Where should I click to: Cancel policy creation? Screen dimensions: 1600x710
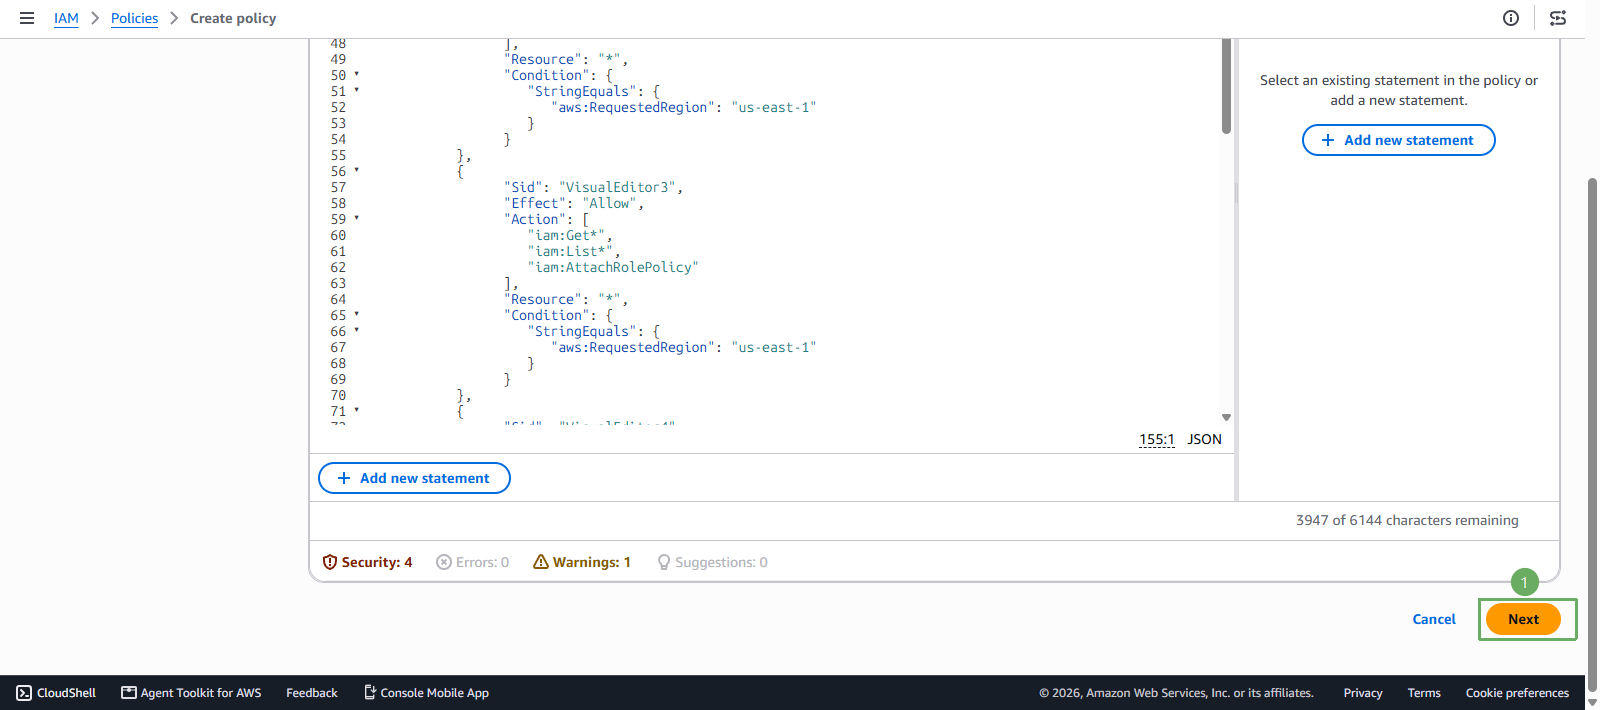[x=1434, y=619]
